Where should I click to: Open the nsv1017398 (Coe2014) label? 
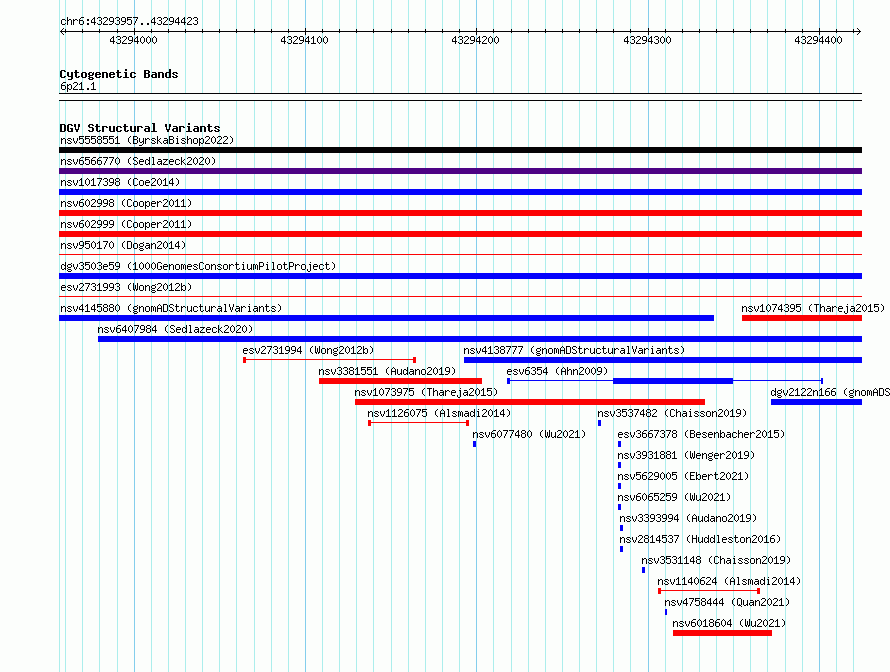(x=120, y=182)
